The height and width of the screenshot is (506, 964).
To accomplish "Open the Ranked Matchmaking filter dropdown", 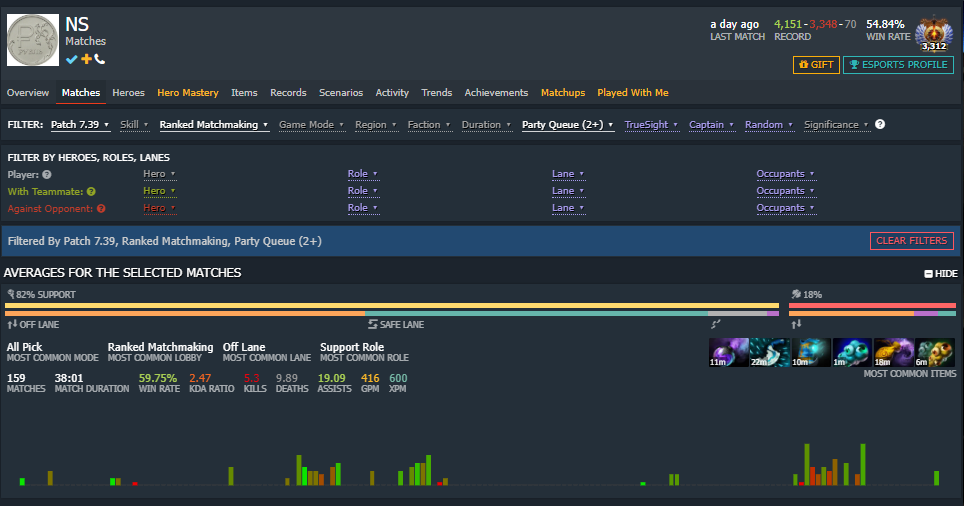I will (x=214, y=125).
